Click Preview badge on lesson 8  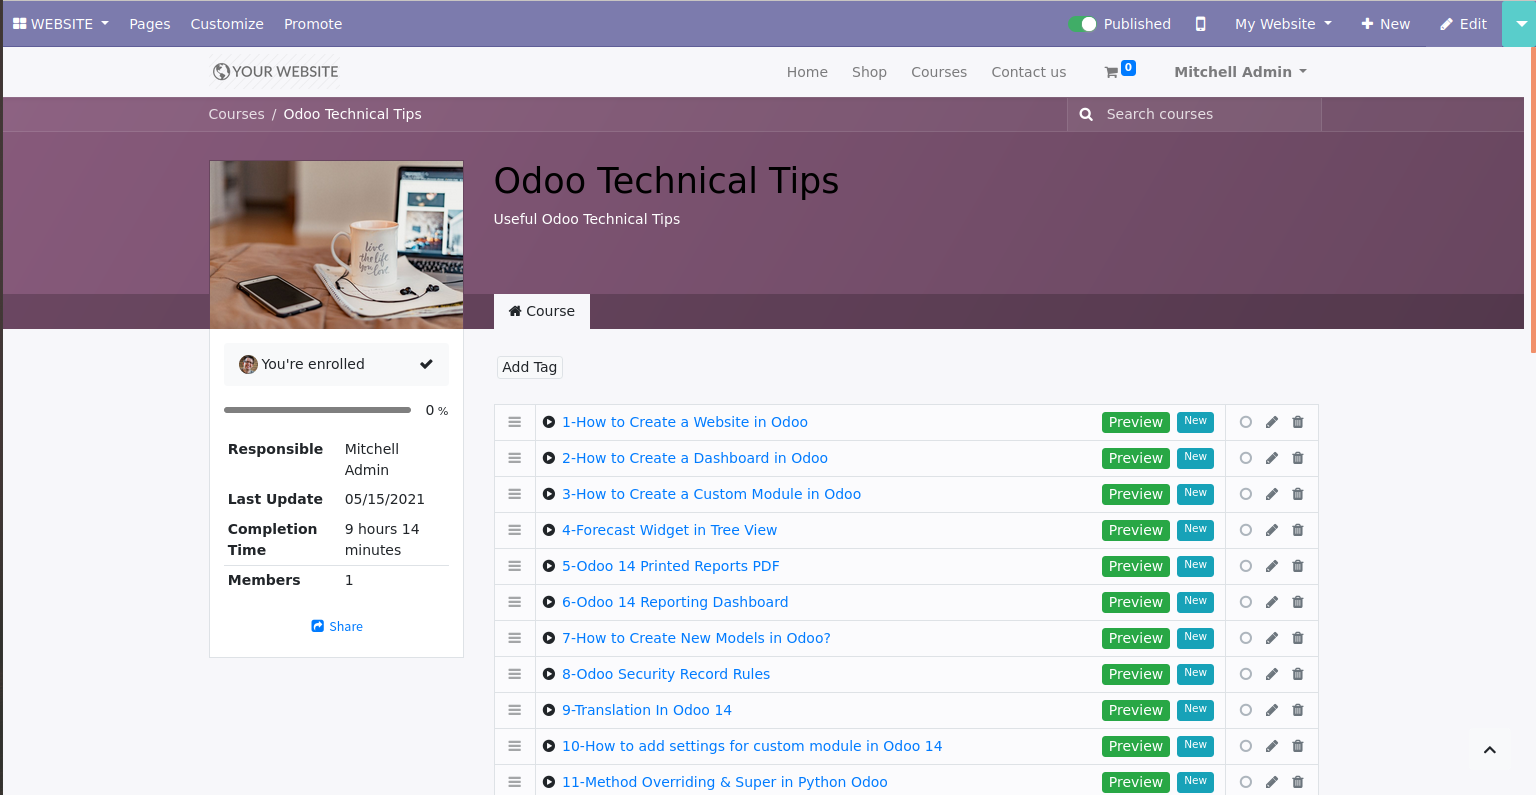(1136, 674)
